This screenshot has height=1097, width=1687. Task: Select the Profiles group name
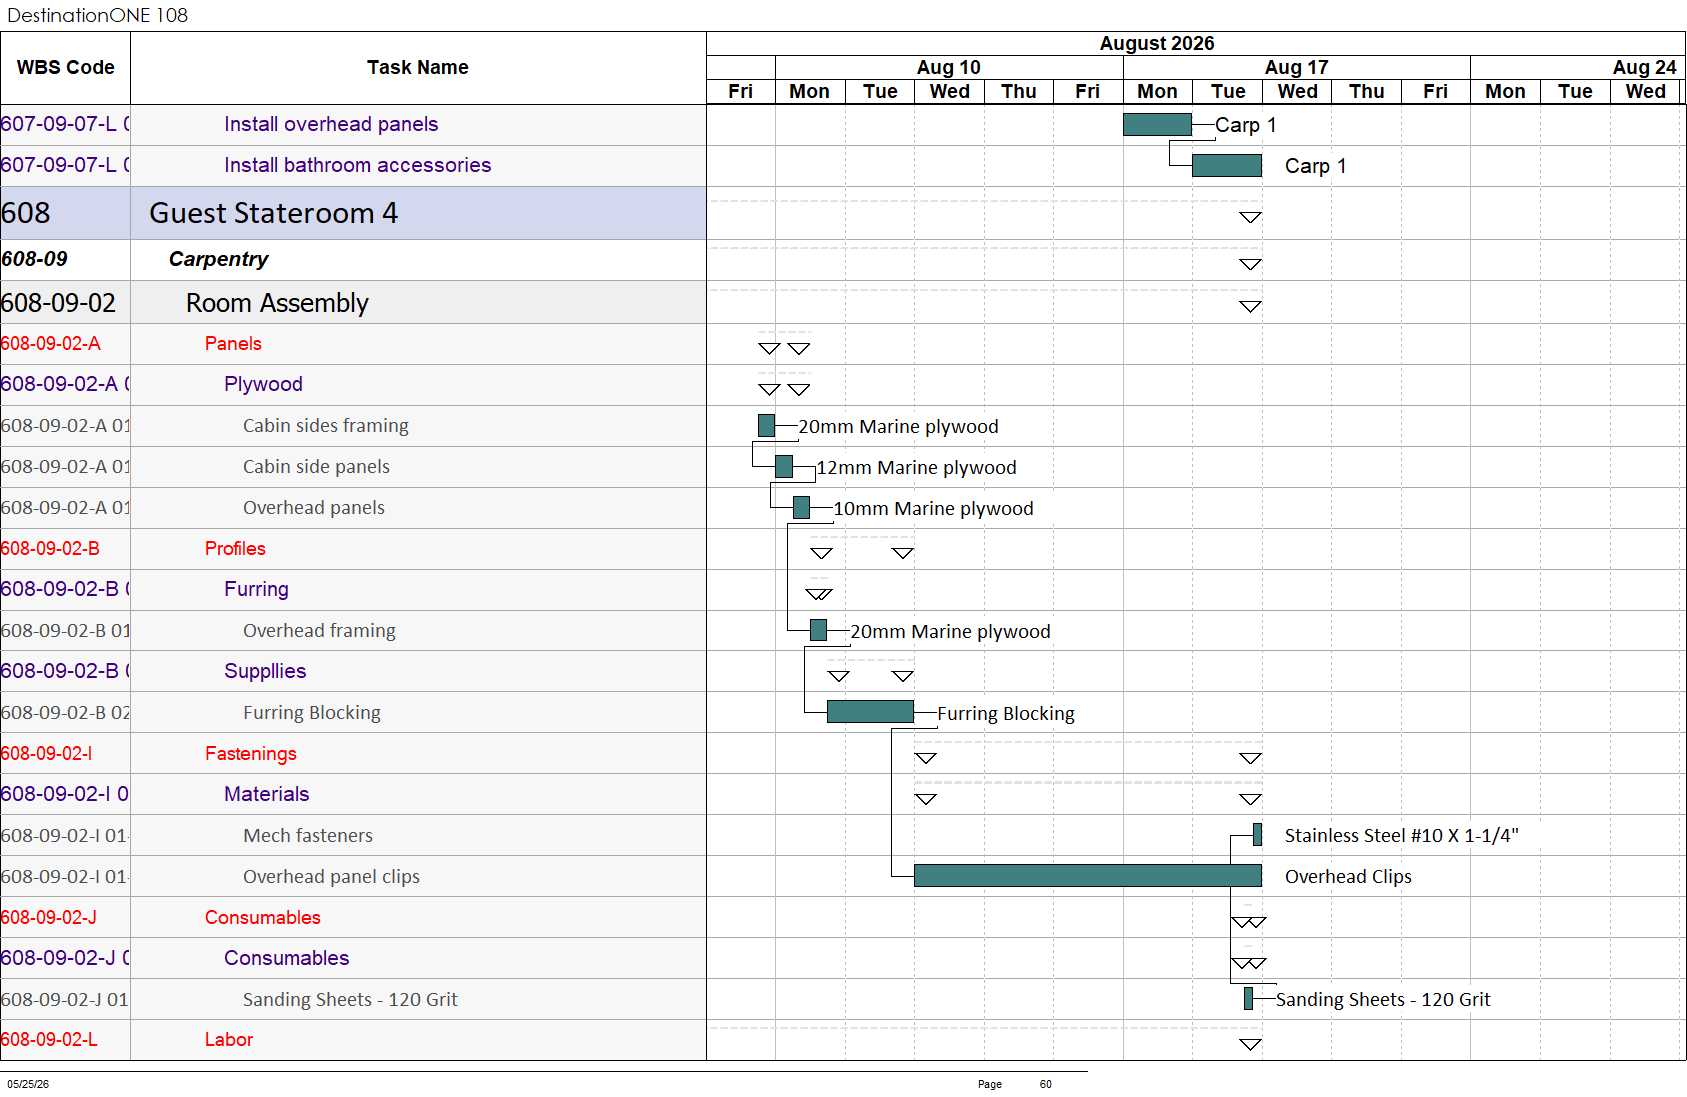pyautogui.click(x=235, y=549)
